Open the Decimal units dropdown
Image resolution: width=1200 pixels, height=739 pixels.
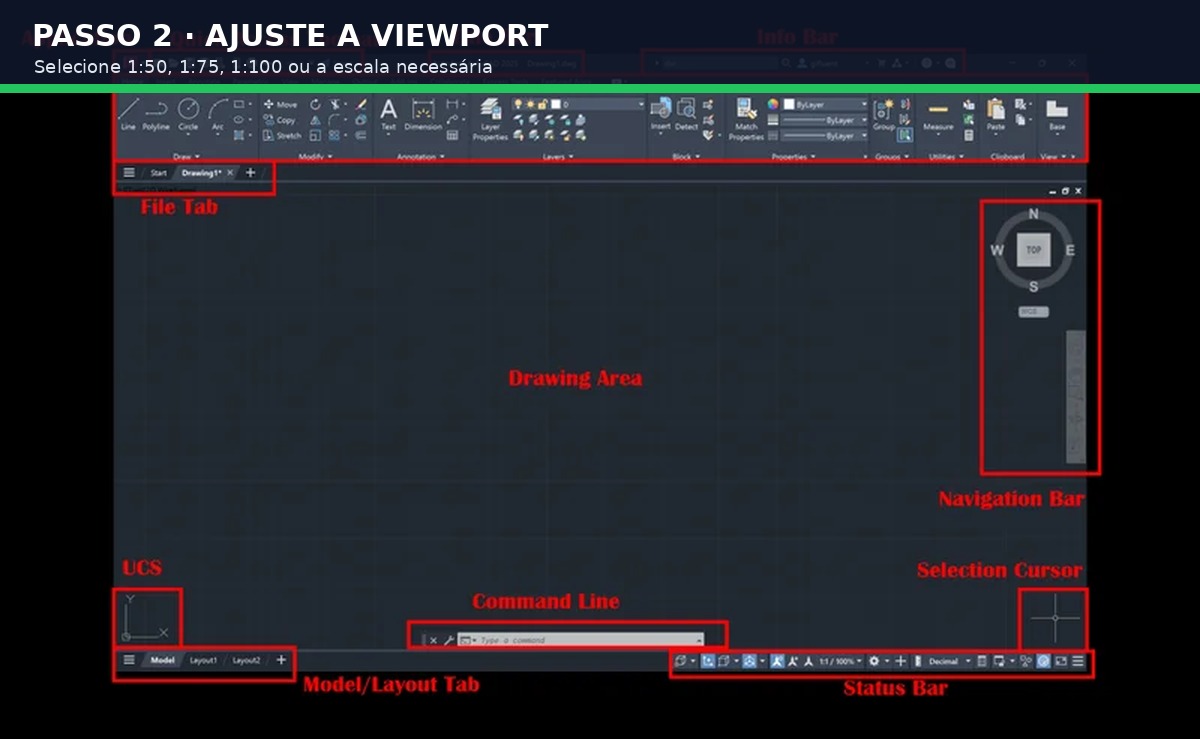tap(948, 661)
